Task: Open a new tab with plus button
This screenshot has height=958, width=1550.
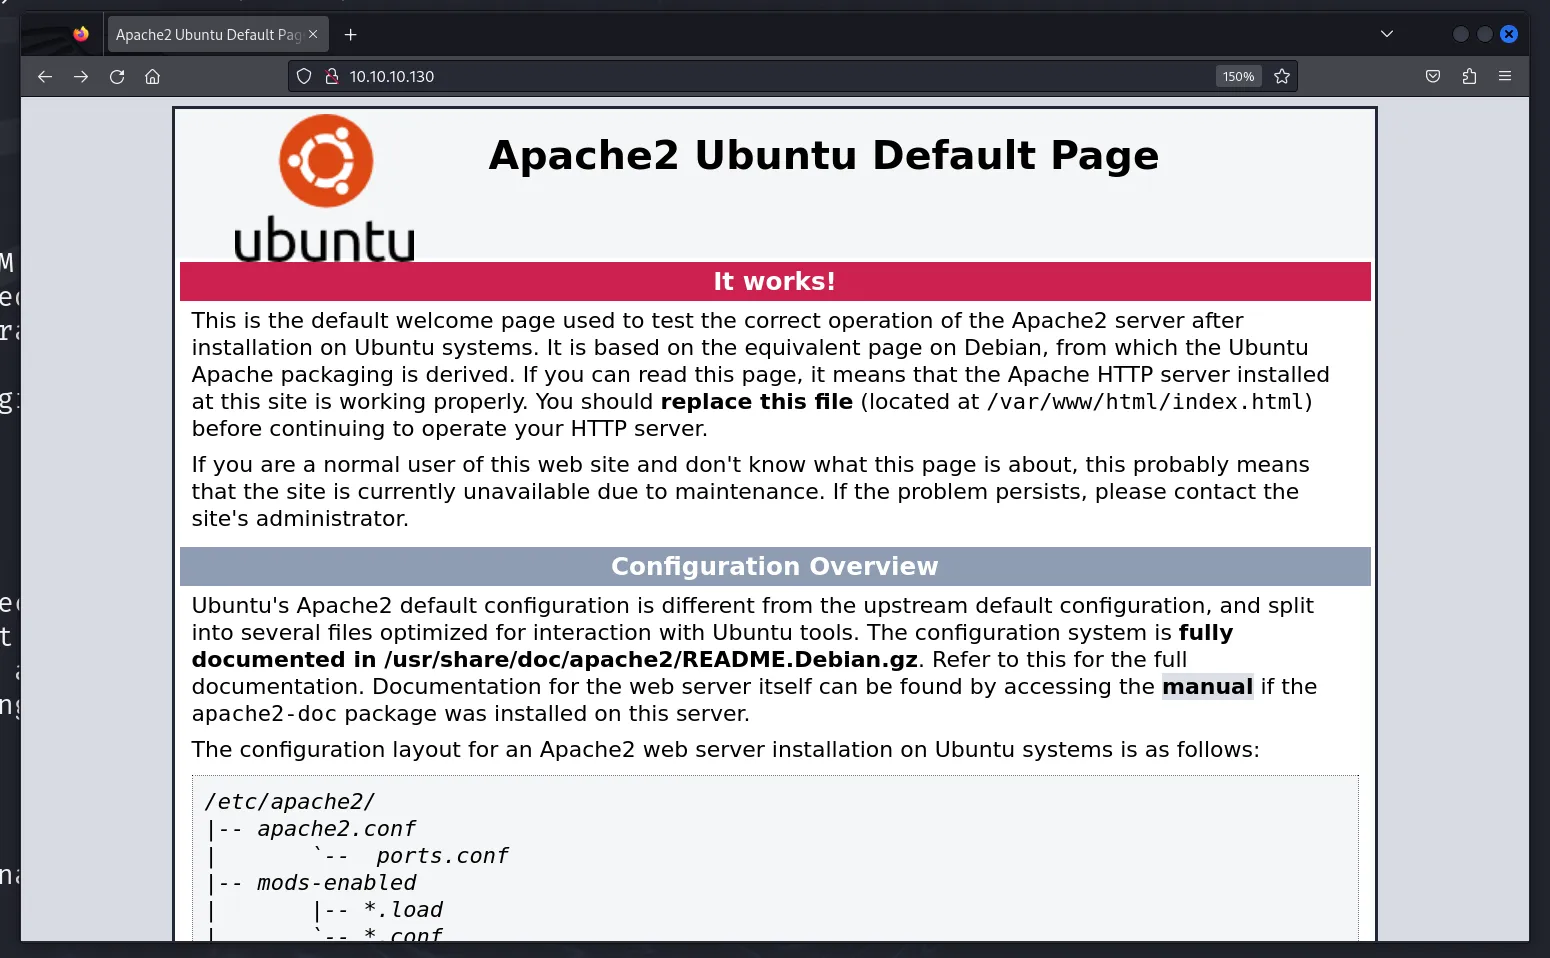Action: pyautogui.click(x=351, y=35)
